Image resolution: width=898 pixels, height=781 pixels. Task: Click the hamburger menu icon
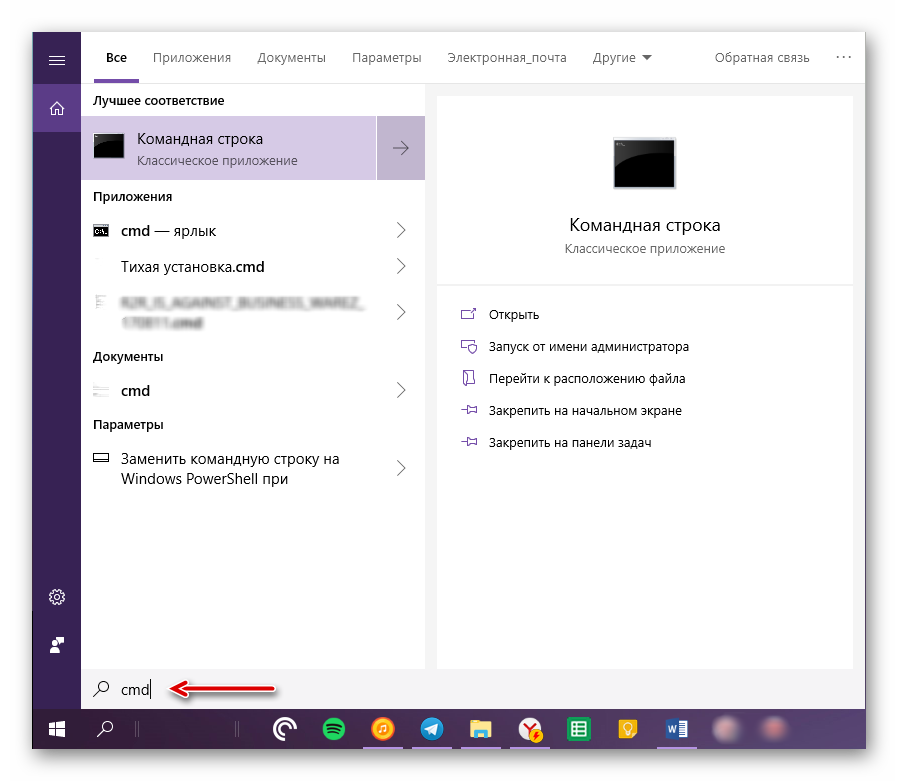click(x=57, y=60)
